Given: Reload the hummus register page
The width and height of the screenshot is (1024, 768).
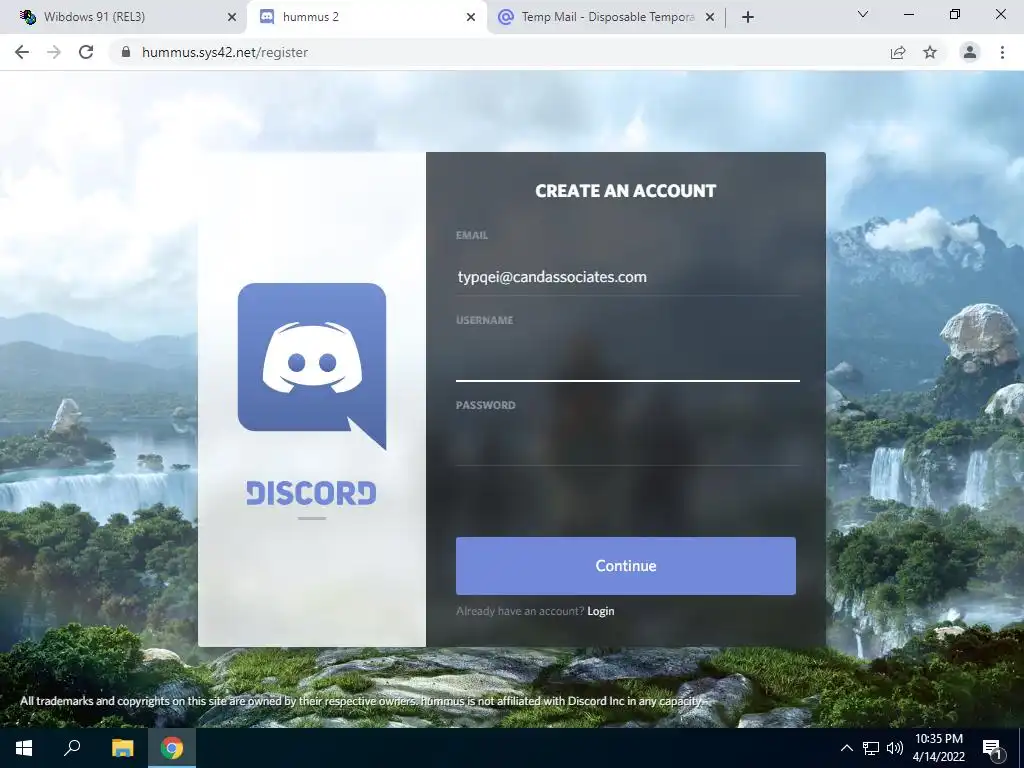Looking at the screenshot, I should 86,52.
